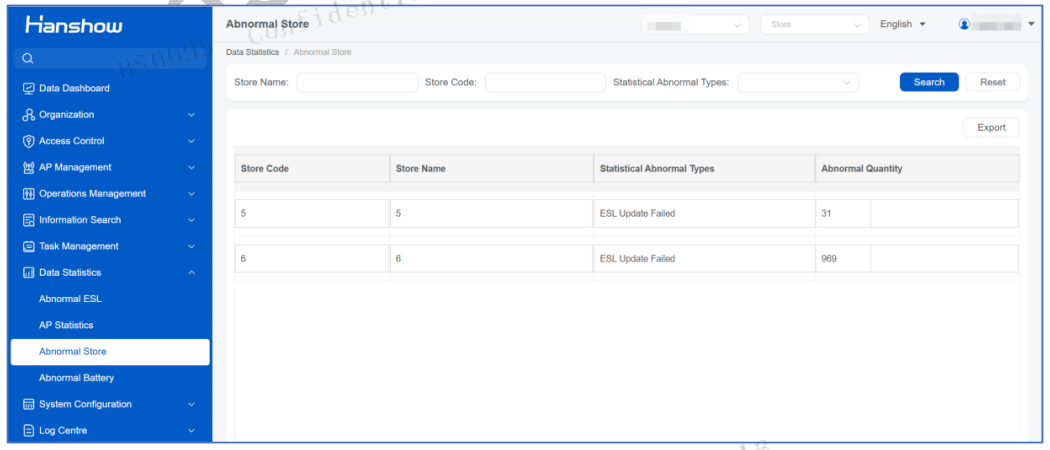Viewport: 1050px width, 450px height.
Task: Open the English language dropdown
Action: pos(902,24)
